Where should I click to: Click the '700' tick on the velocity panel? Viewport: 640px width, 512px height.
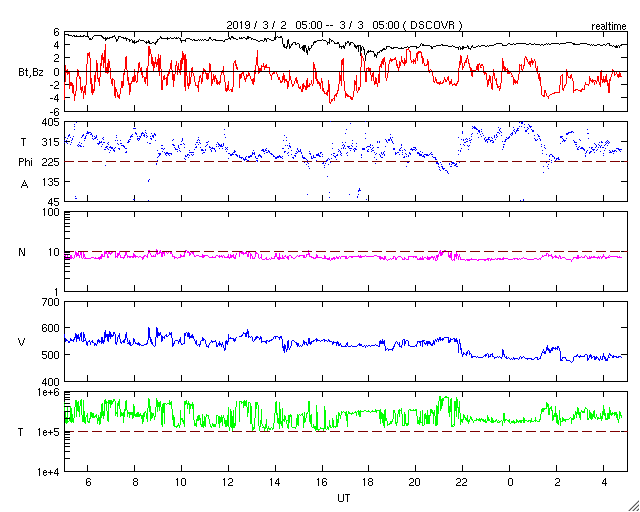[51, 303]
